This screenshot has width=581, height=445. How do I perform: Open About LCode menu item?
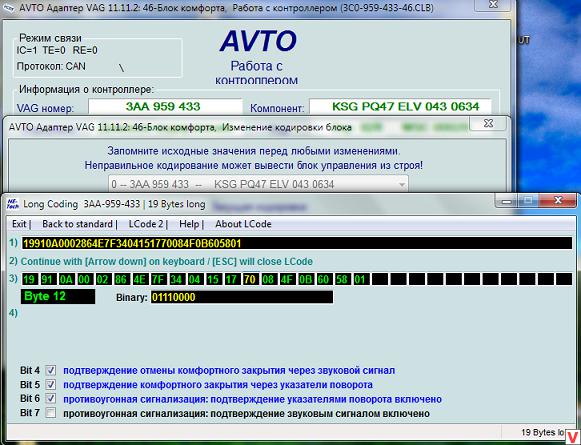(243, 224)
